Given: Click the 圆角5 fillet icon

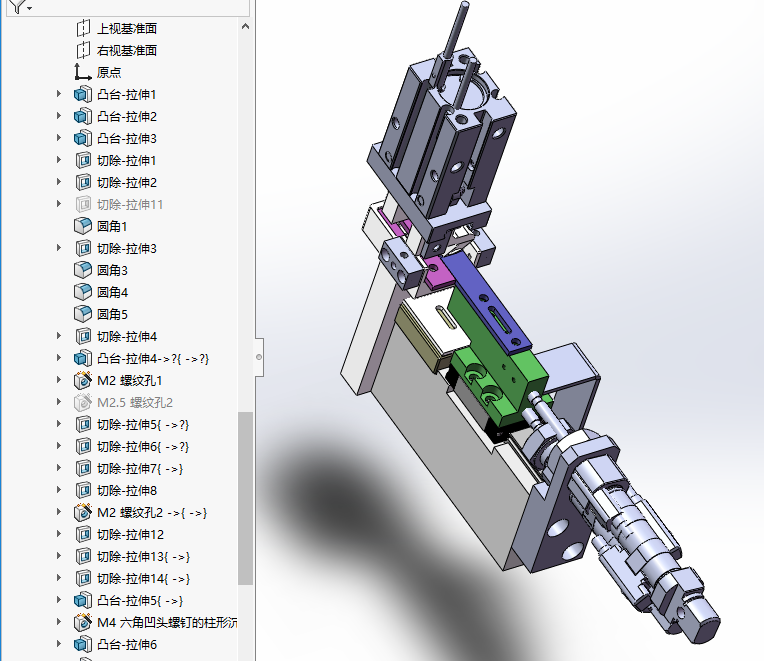Looking at the screenshot, I should tap(83, 314).
